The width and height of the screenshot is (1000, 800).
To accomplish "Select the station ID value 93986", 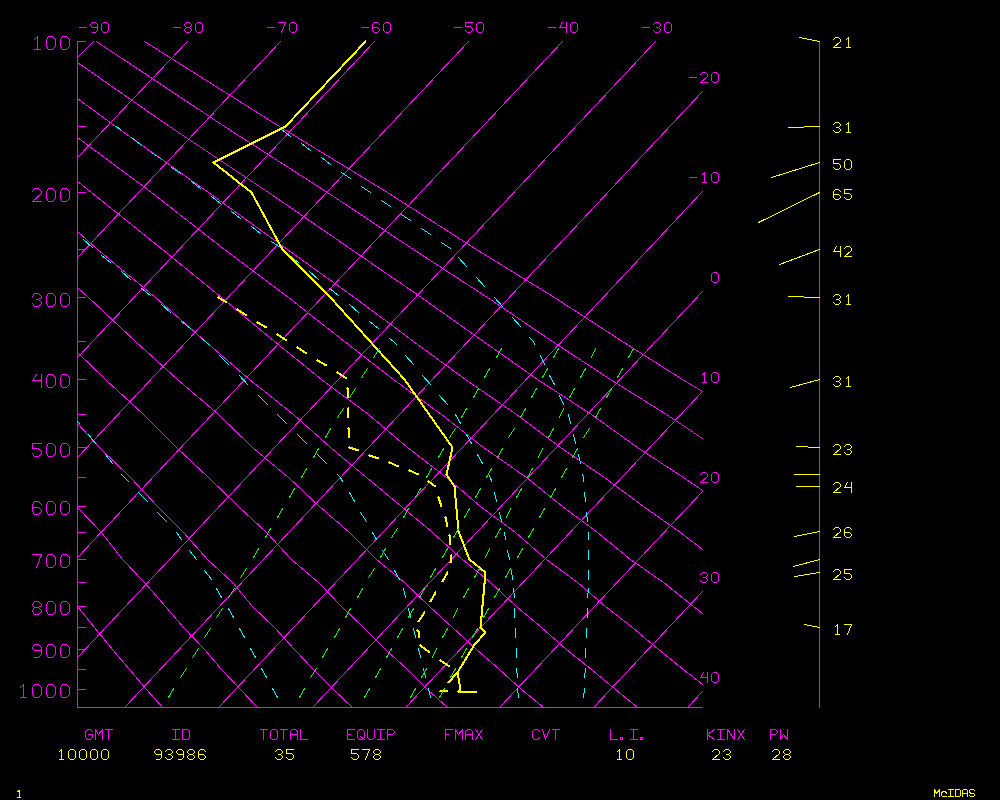I will pyautogui.click(x=180, y=754).
